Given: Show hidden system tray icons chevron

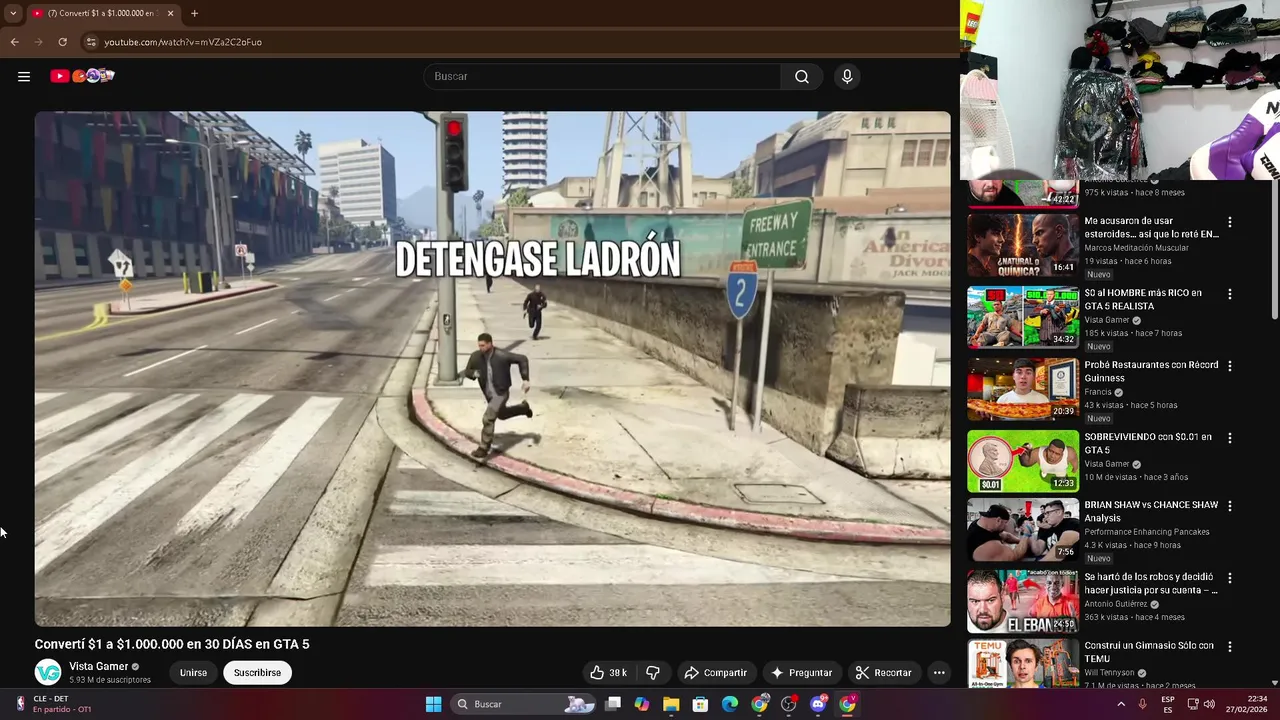Looking at the screenshot, I should pos(1121,704).
